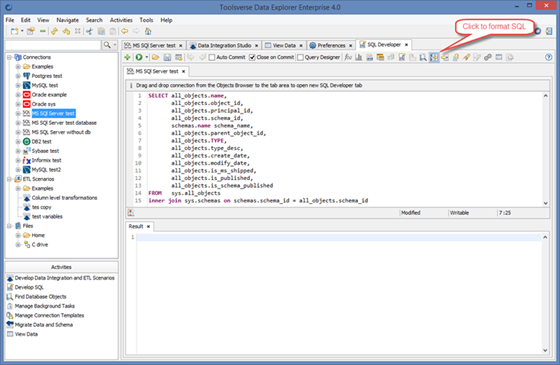Open the dropdown arrow beside the Run button
This screenshot has width=560, height=365.
coord(146,57)
